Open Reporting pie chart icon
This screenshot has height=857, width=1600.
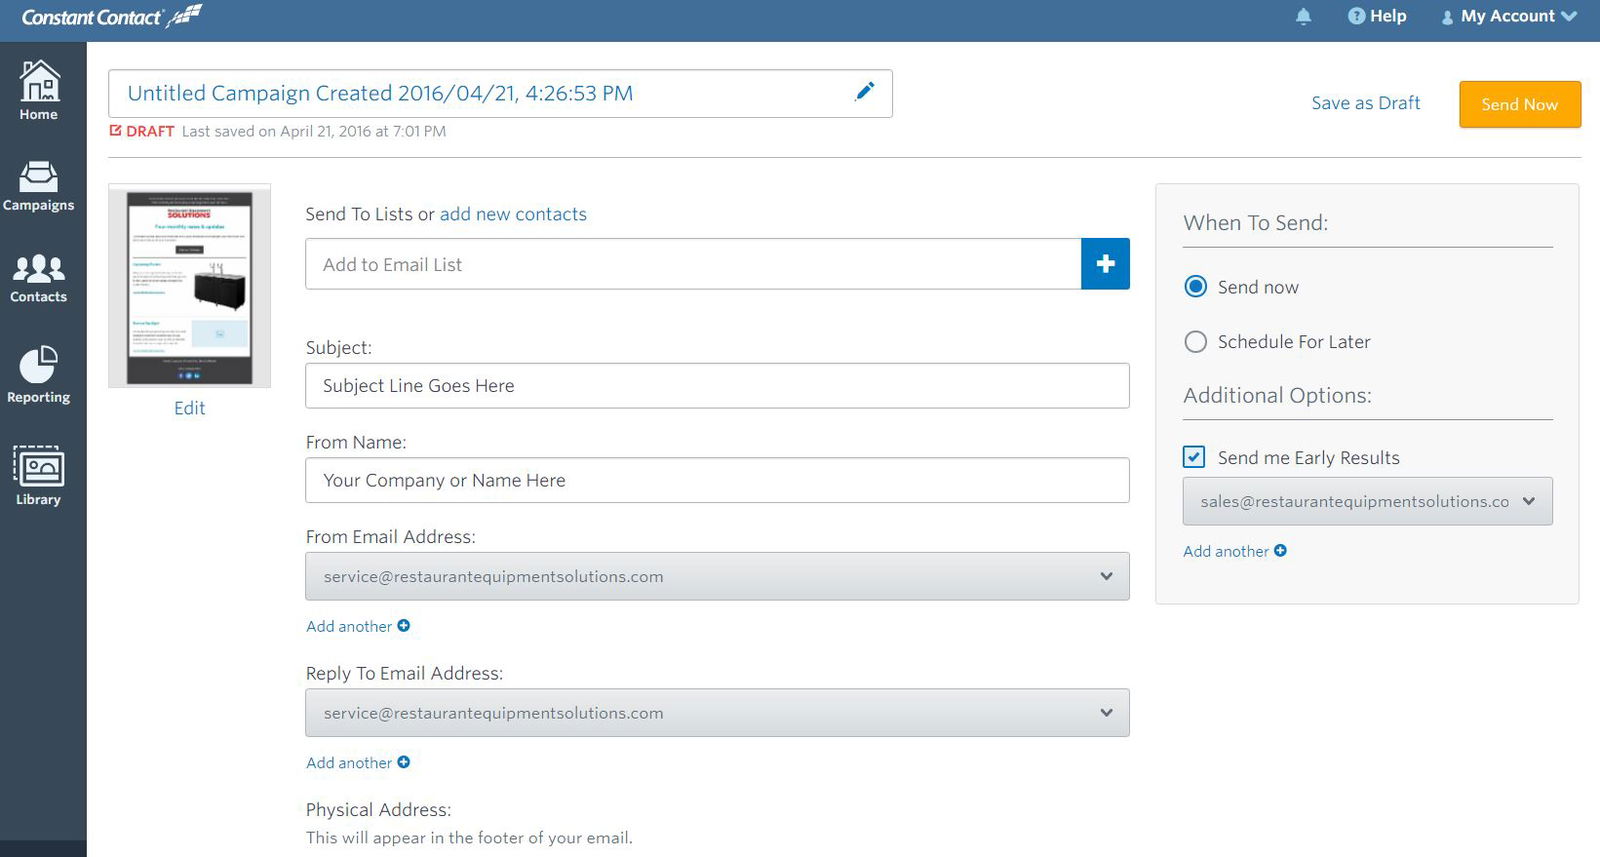[x=38, y=374]
